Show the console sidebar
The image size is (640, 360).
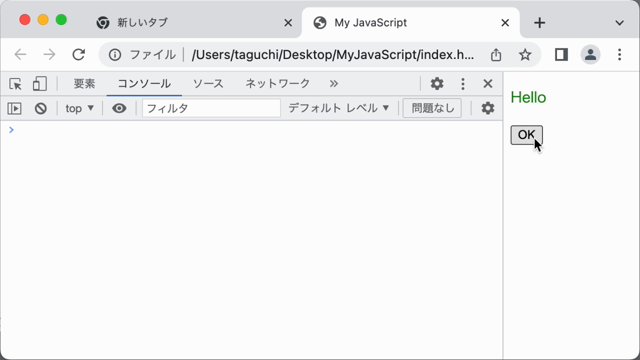14,108
